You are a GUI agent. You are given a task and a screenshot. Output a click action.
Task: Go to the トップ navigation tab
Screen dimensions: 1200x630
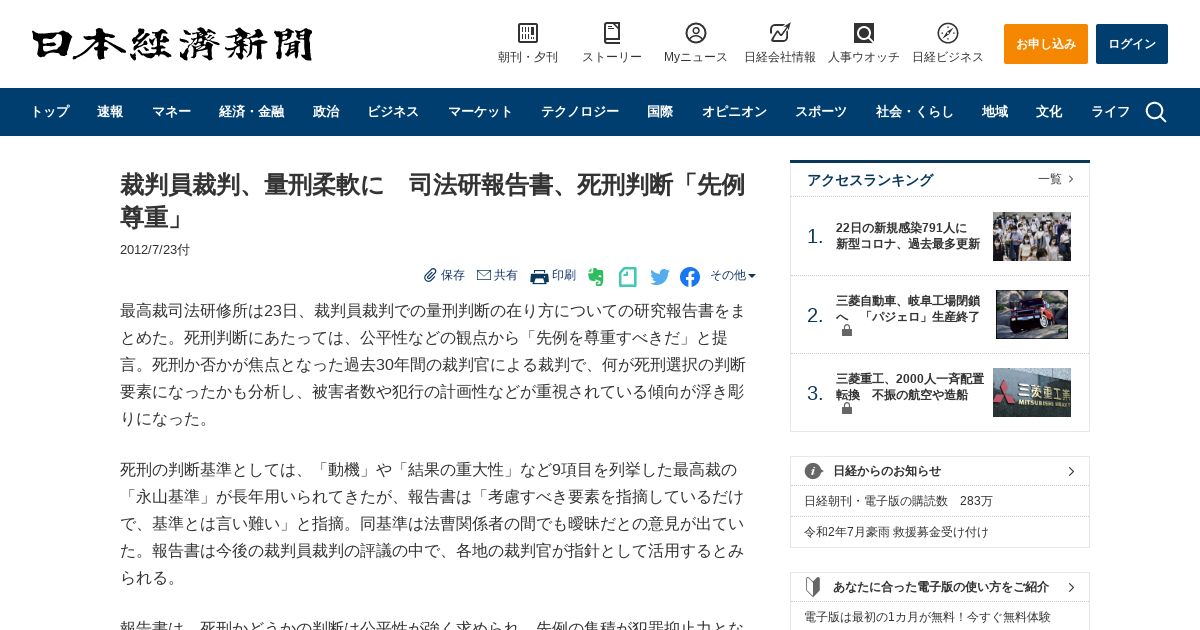(x=50, y=112)
